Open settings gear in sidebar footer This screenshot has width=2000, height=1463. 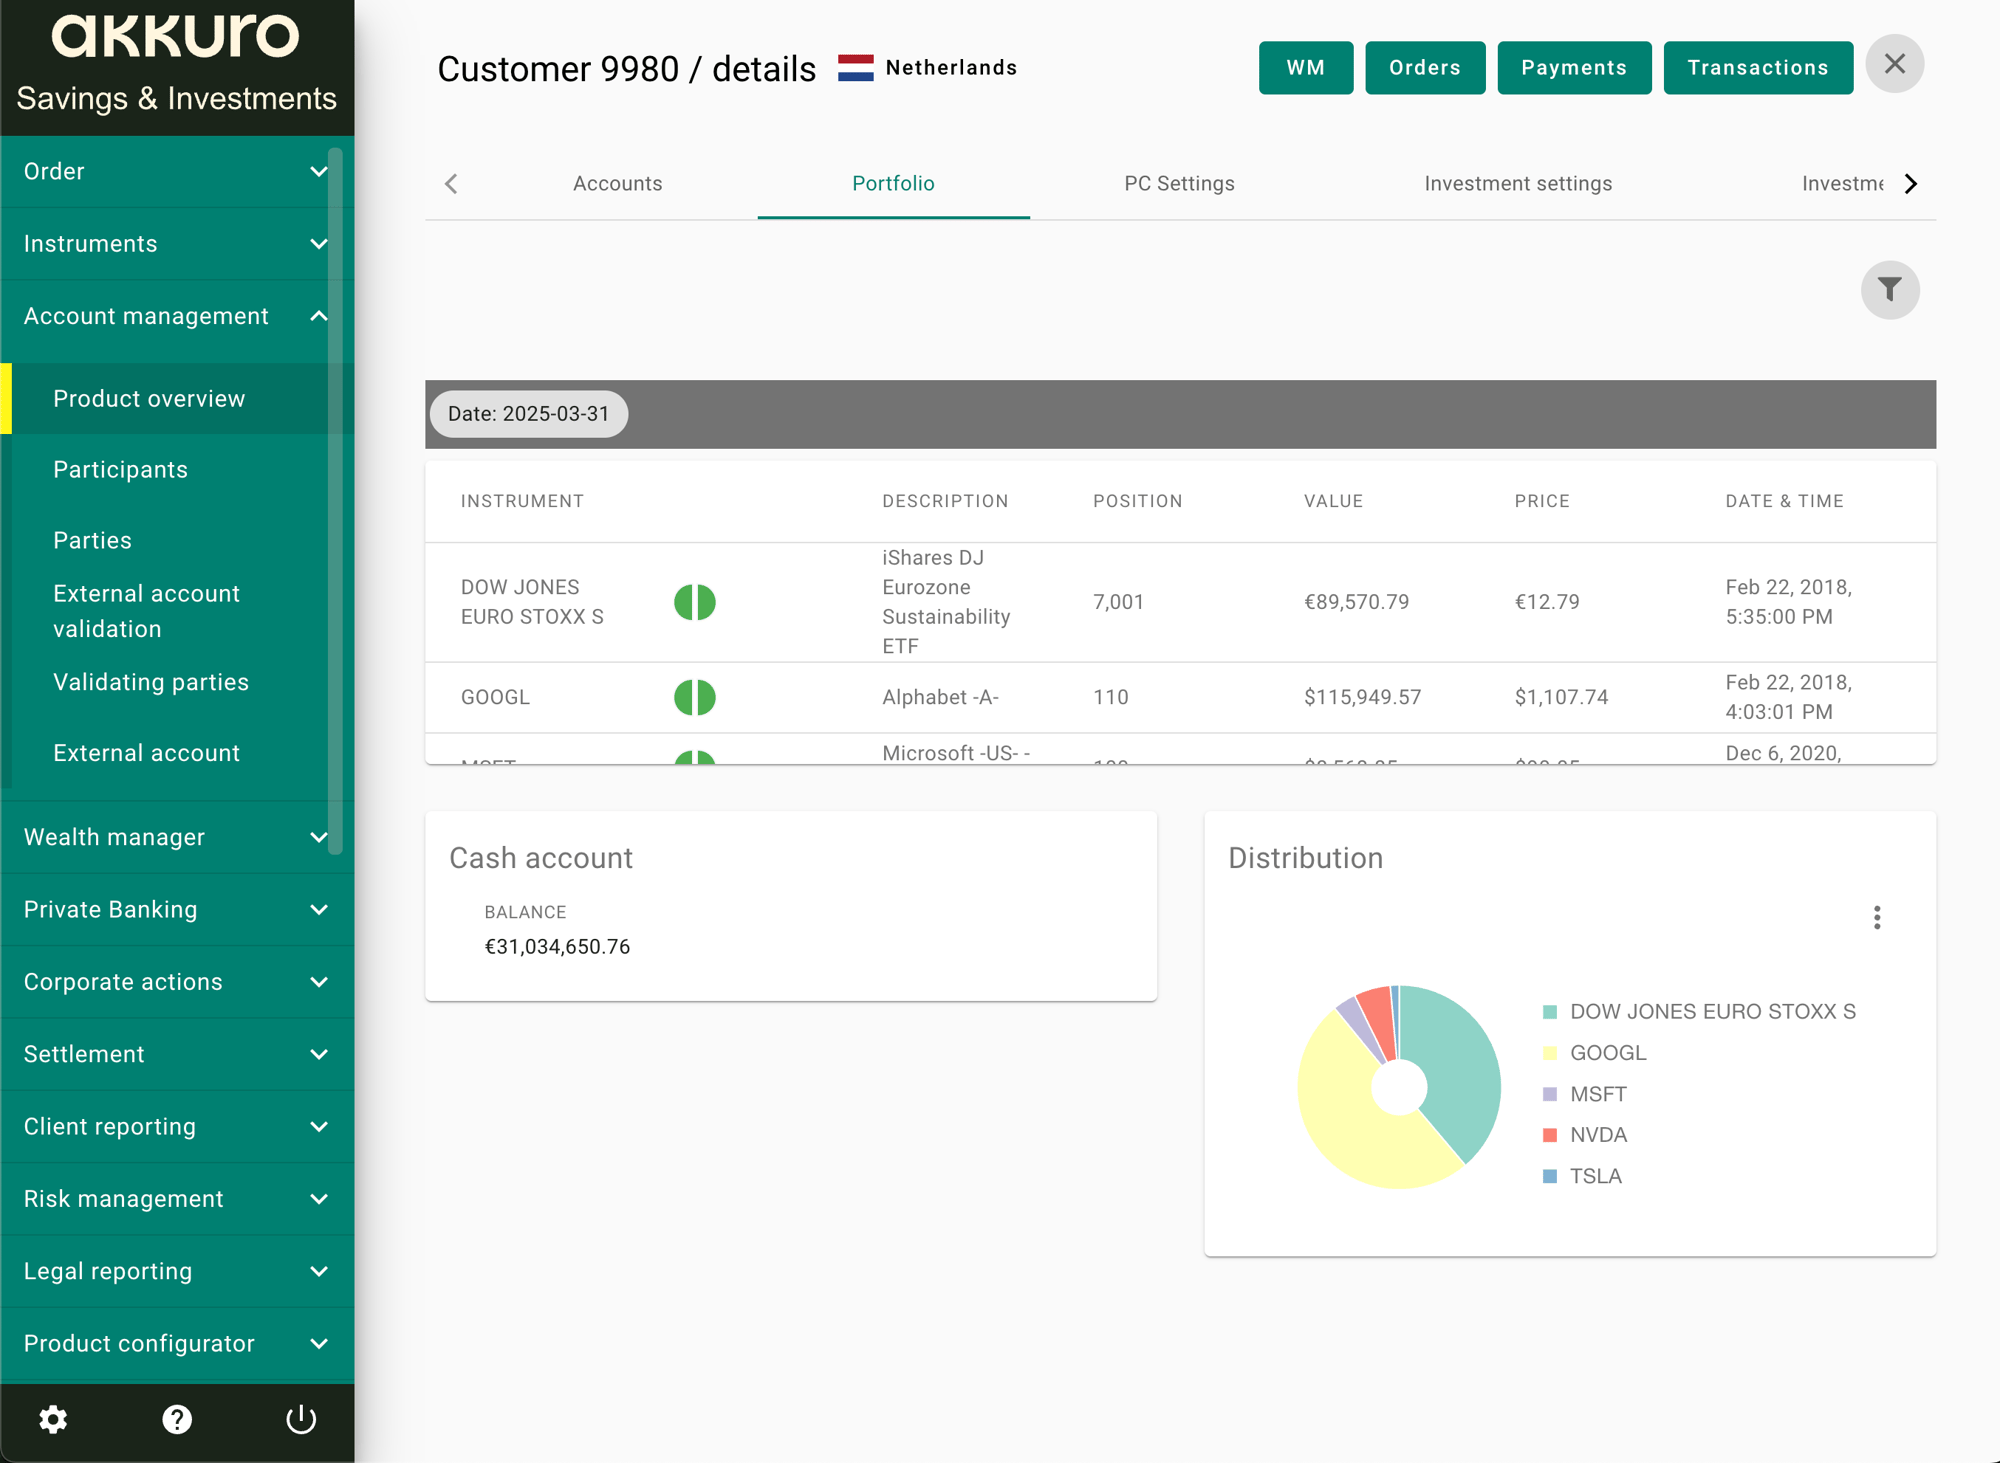[53, 1419]
